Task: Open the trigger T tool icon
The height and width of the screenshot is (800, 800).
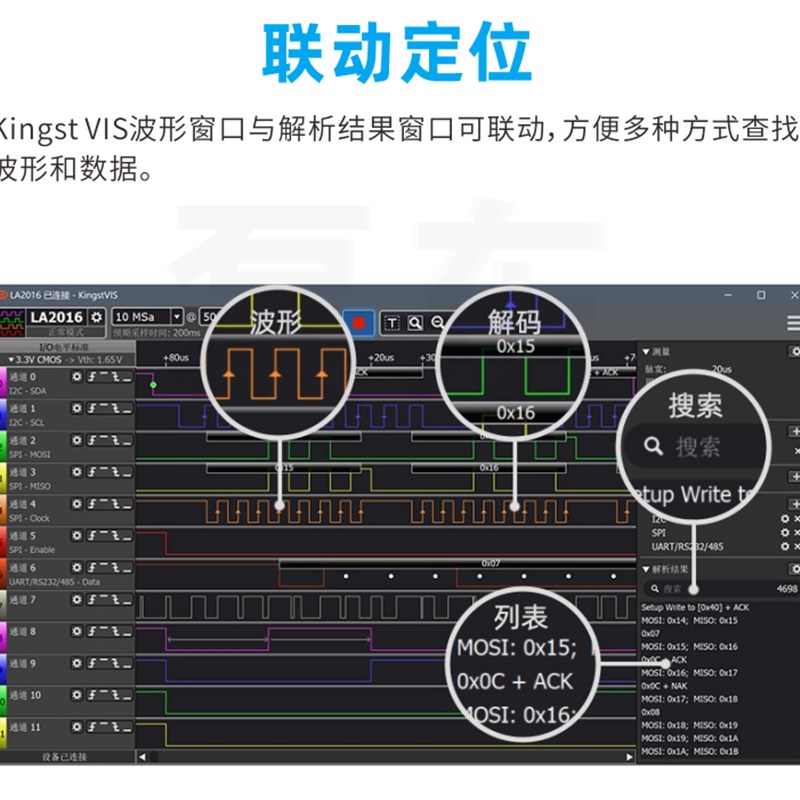Action: click(x=392, y=321)
